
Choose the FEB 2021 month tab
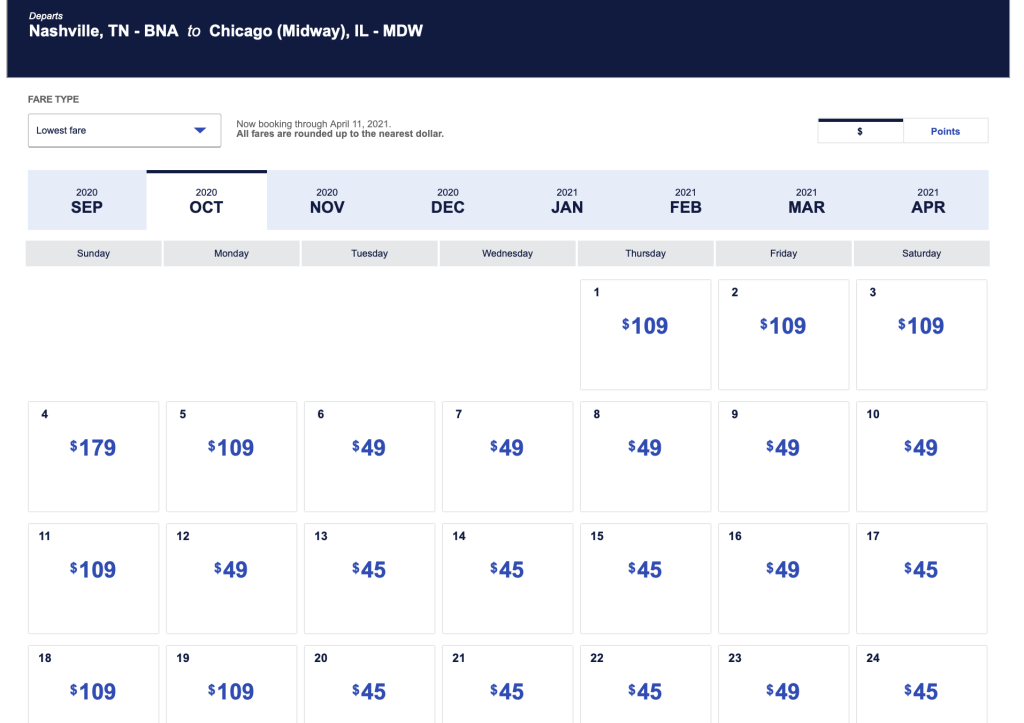pos(685,201)
